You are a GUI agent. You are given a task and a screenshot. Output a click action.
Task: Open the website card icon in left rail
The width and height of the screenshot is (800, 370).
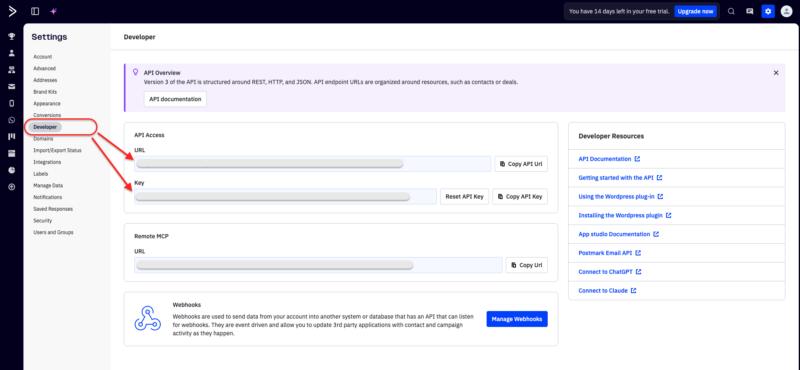click(12, 154)
